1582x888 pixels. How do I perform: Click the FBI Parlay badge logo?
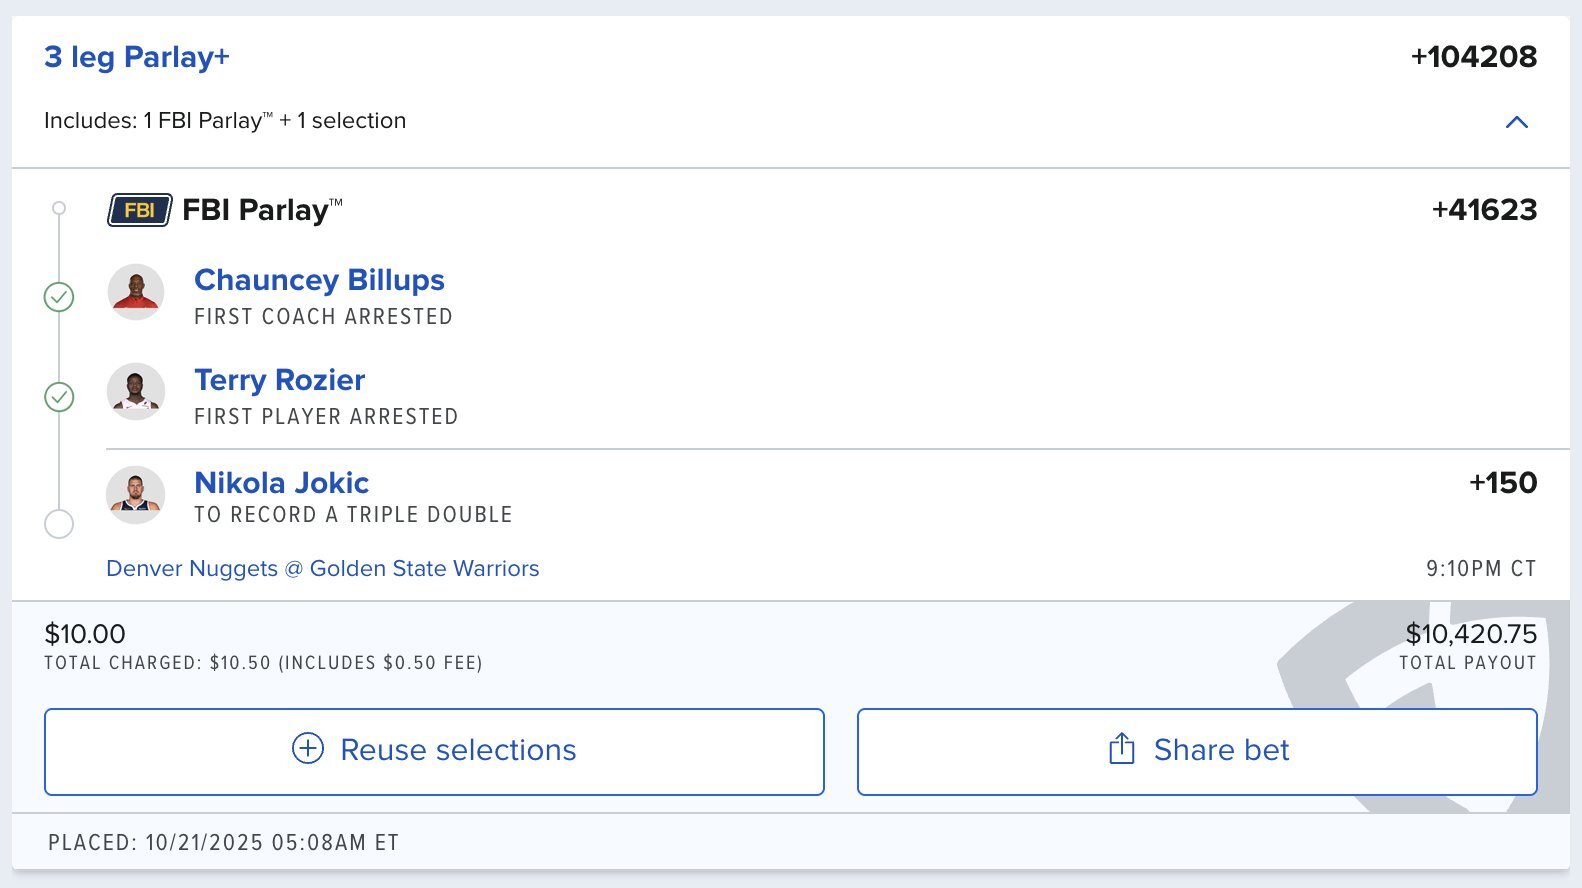(139, 210)
